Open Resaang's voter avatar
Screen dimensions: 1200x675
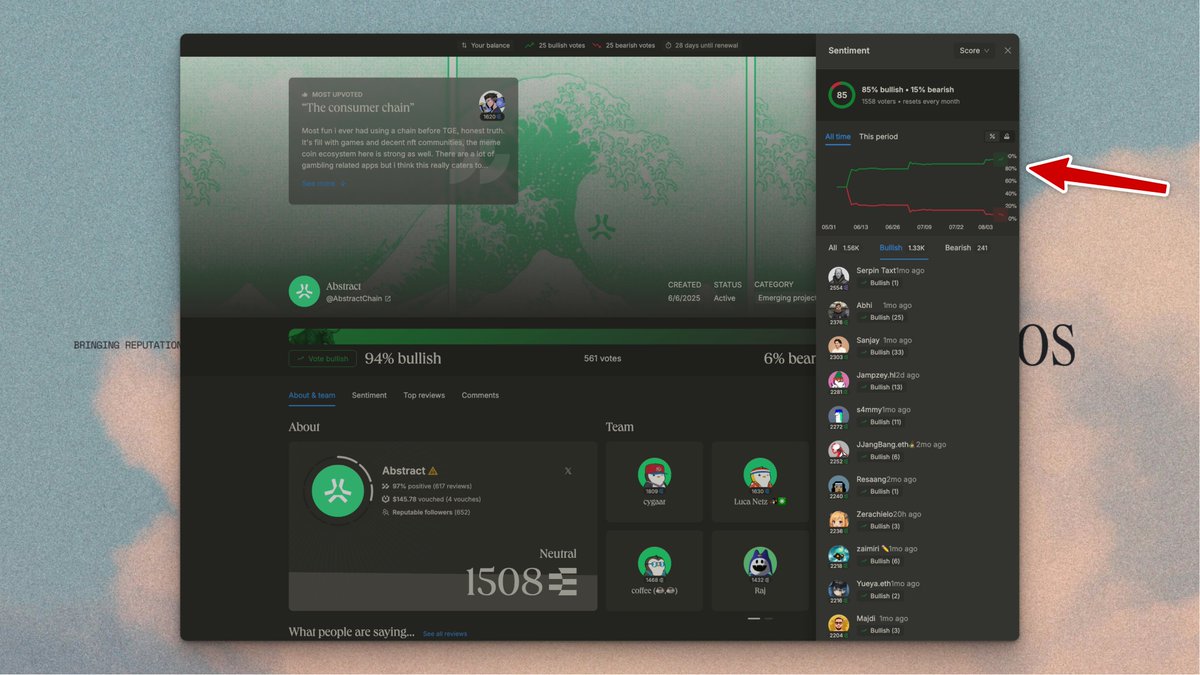pyautogui.click(x=839, y=485)
